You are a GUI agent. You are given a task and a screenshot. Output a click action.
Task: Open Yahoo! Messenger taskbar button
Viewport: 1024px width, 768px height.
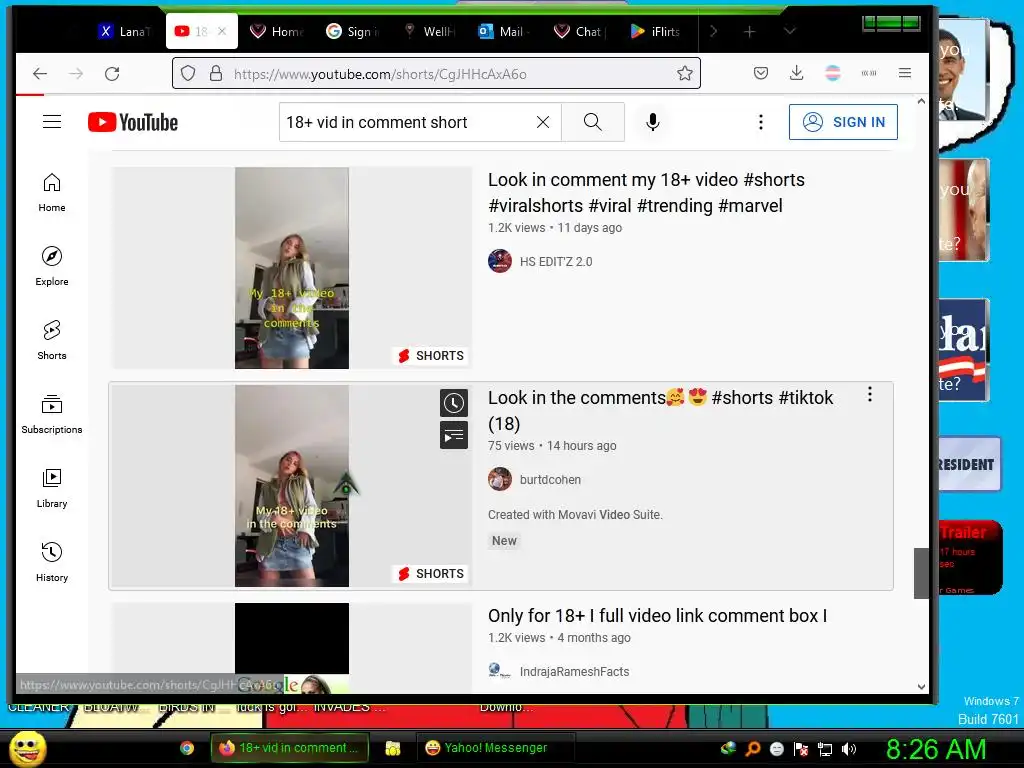click(495, 748)
